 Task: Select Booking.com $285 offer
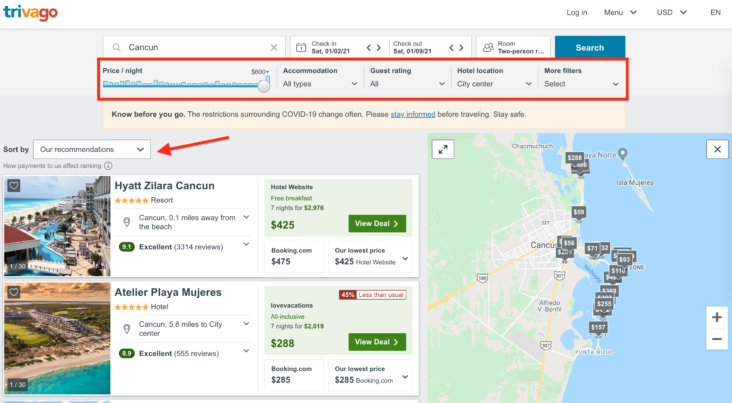coord(294,375)
